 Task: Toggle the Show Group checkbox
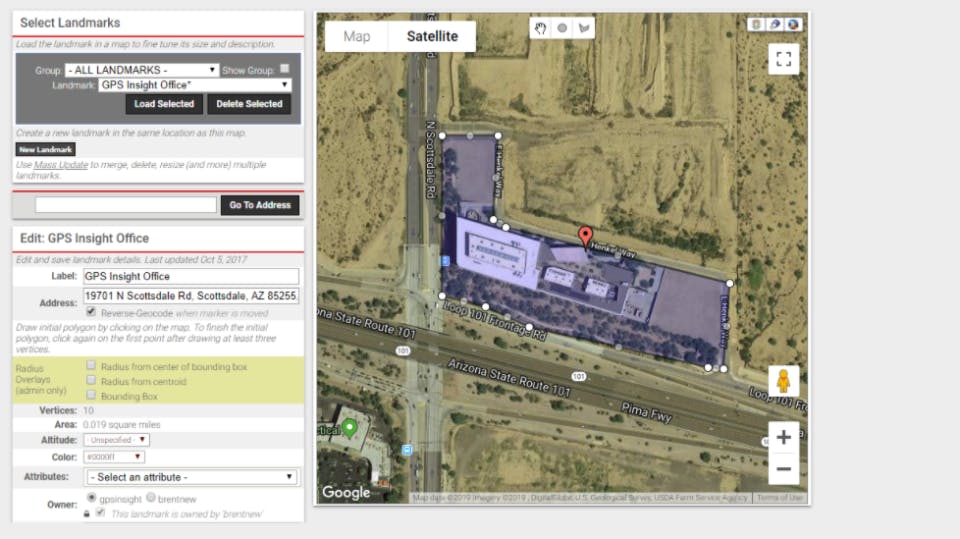(285, 69)
